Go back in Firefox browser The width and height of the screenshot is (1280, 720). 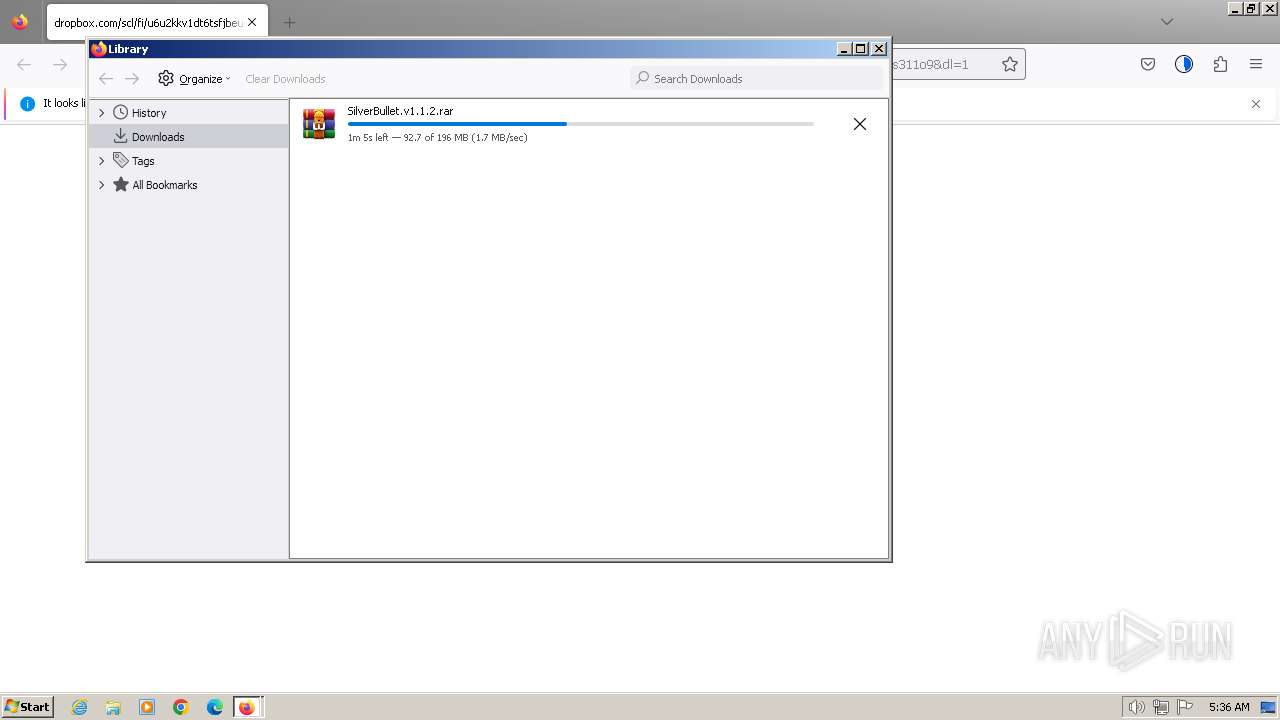tap(24, 64)
